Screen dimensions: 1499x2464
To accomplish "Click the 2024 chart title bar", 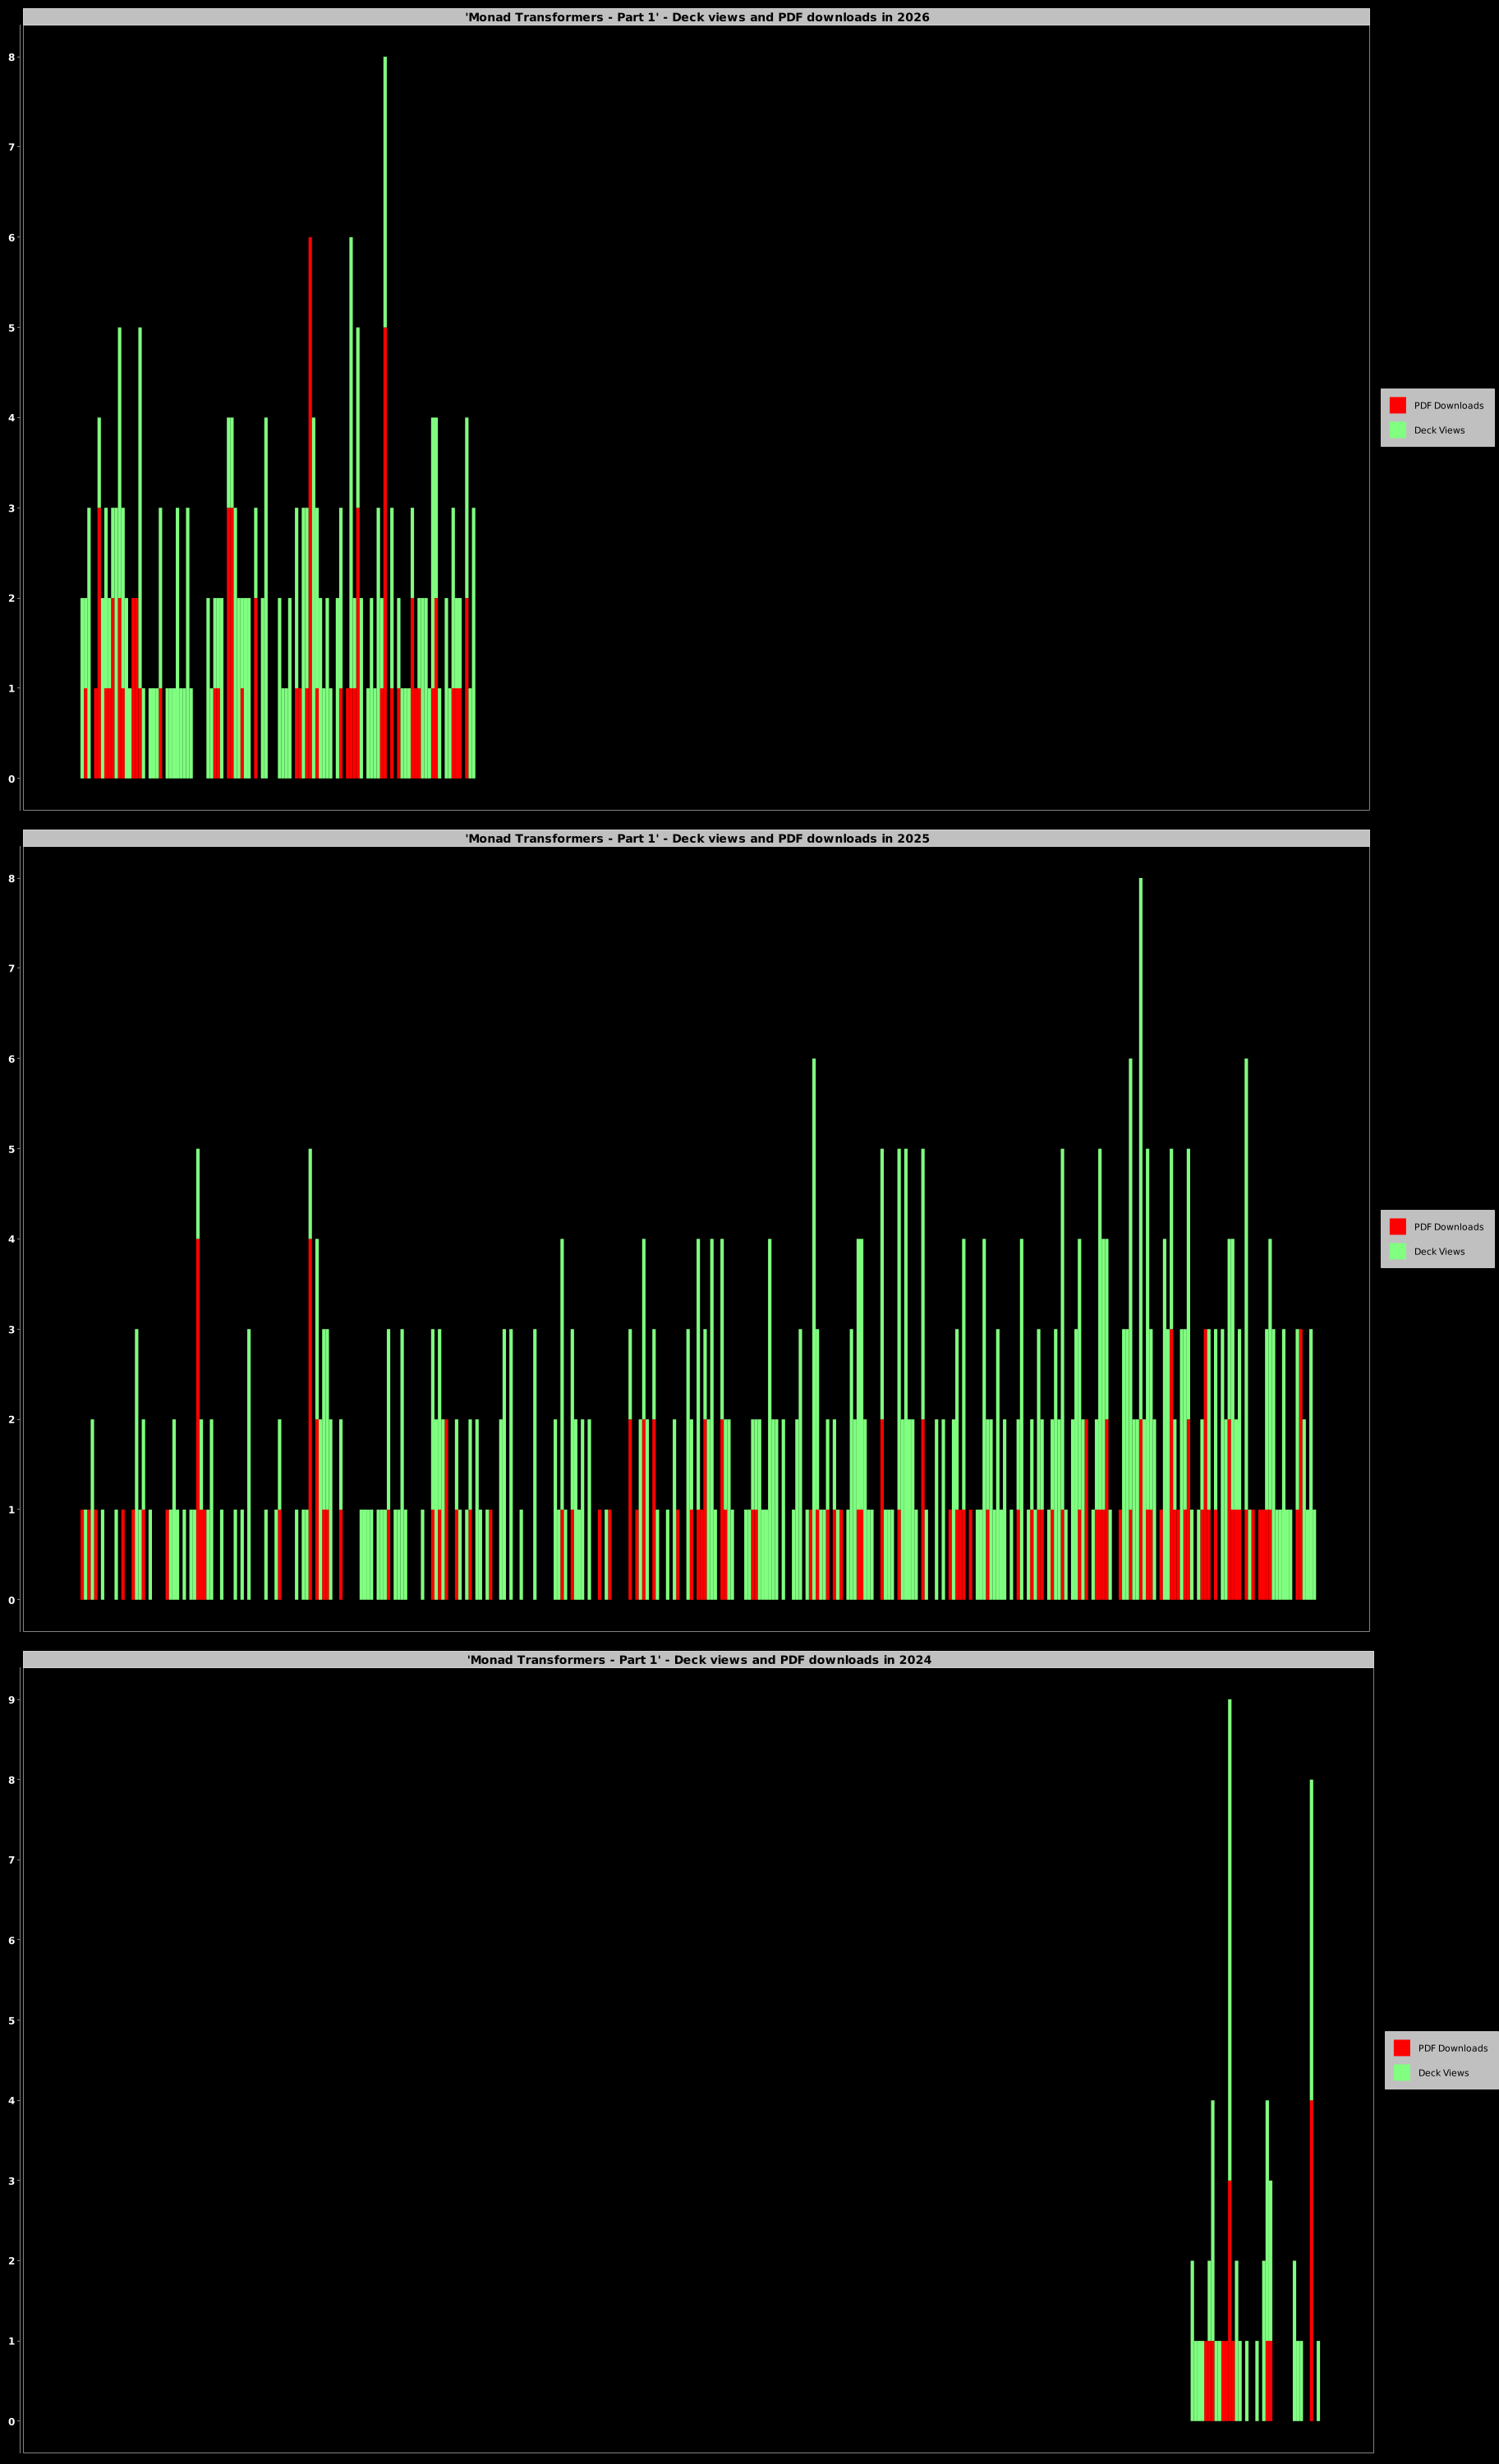I will [x=698, y=1659].
